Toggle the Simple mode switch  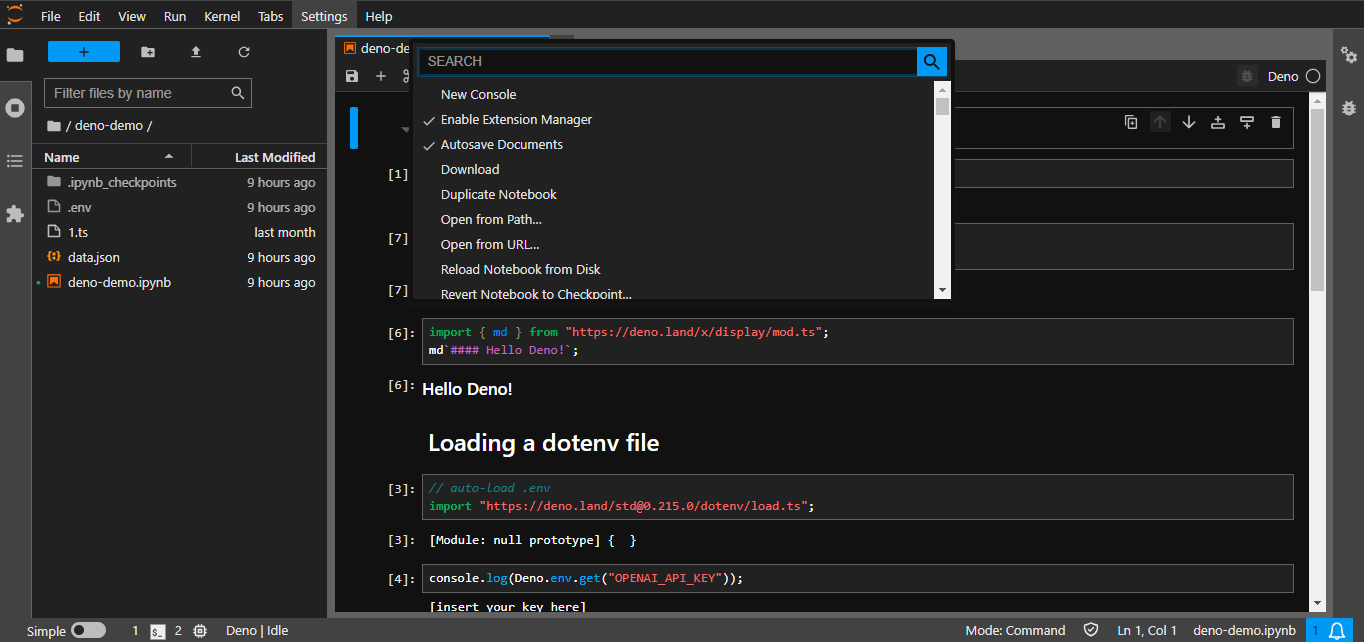tap(88, 631)
